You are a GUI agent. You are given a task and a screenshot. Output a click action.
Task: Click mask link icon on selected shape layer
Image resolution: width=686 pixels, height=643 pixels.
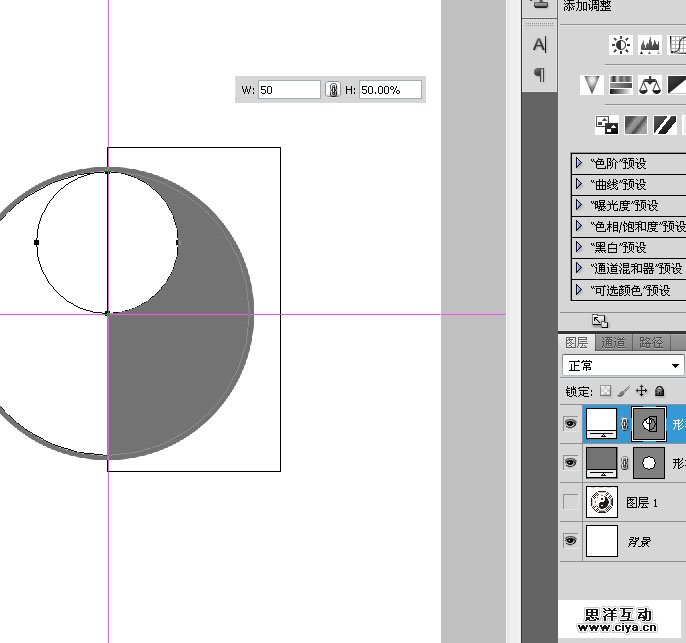[625, 423]
